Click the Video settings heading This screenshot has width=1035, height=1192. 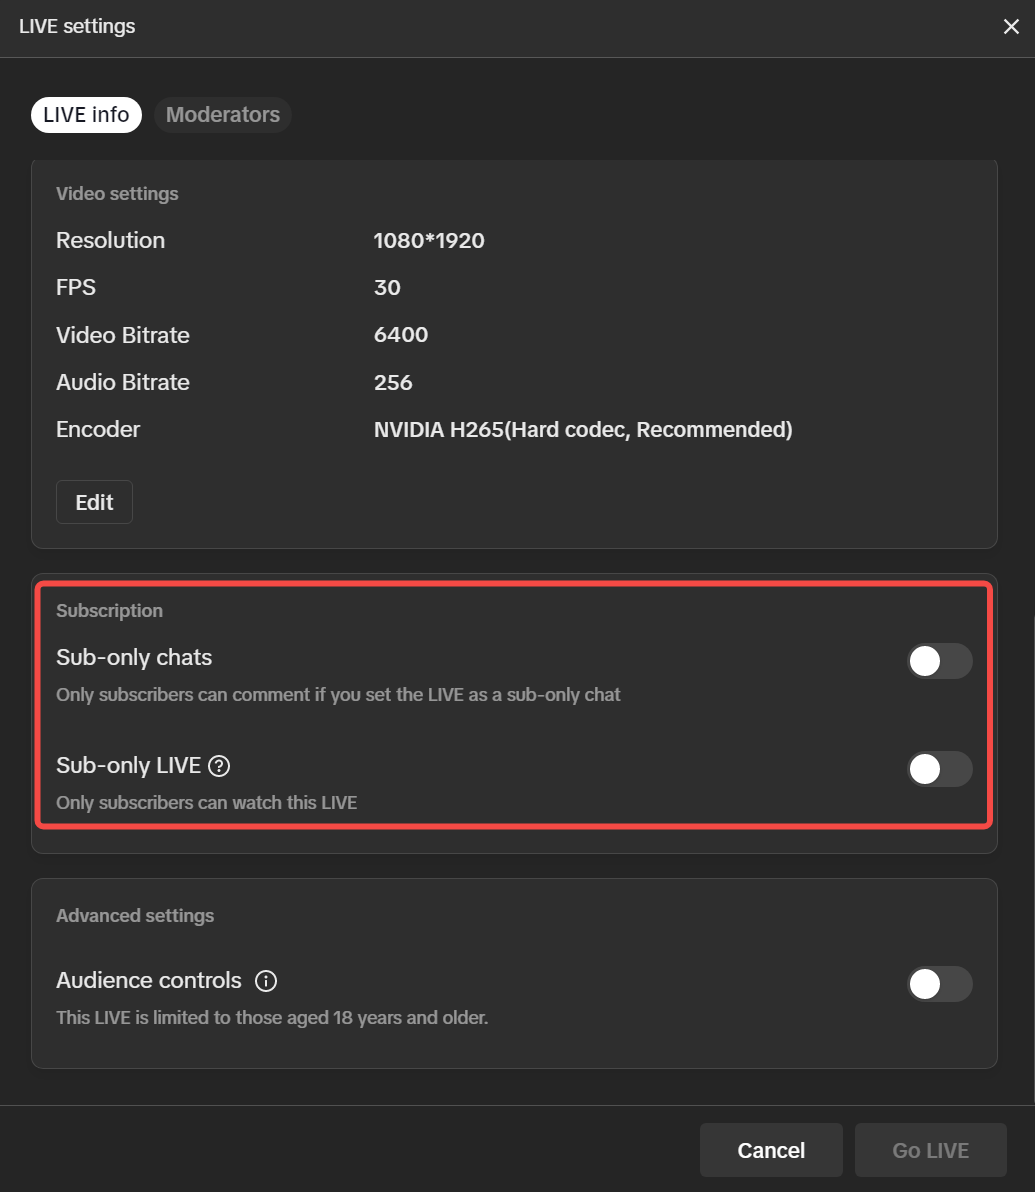coord(117,194)
